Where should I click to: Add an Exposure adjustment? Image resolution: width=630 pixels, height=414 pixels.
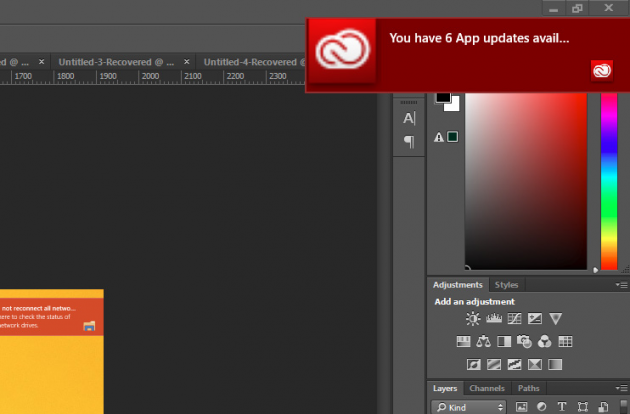click(x=534, y=319)
